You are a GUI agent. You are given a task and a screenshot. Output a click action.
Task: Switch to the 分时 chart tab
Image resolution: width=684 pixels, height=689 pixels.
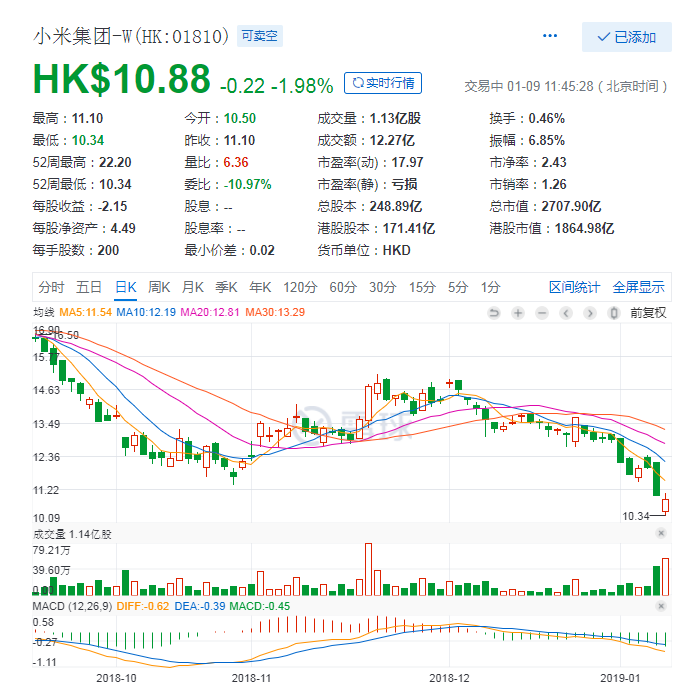click(x=51, y=287)
